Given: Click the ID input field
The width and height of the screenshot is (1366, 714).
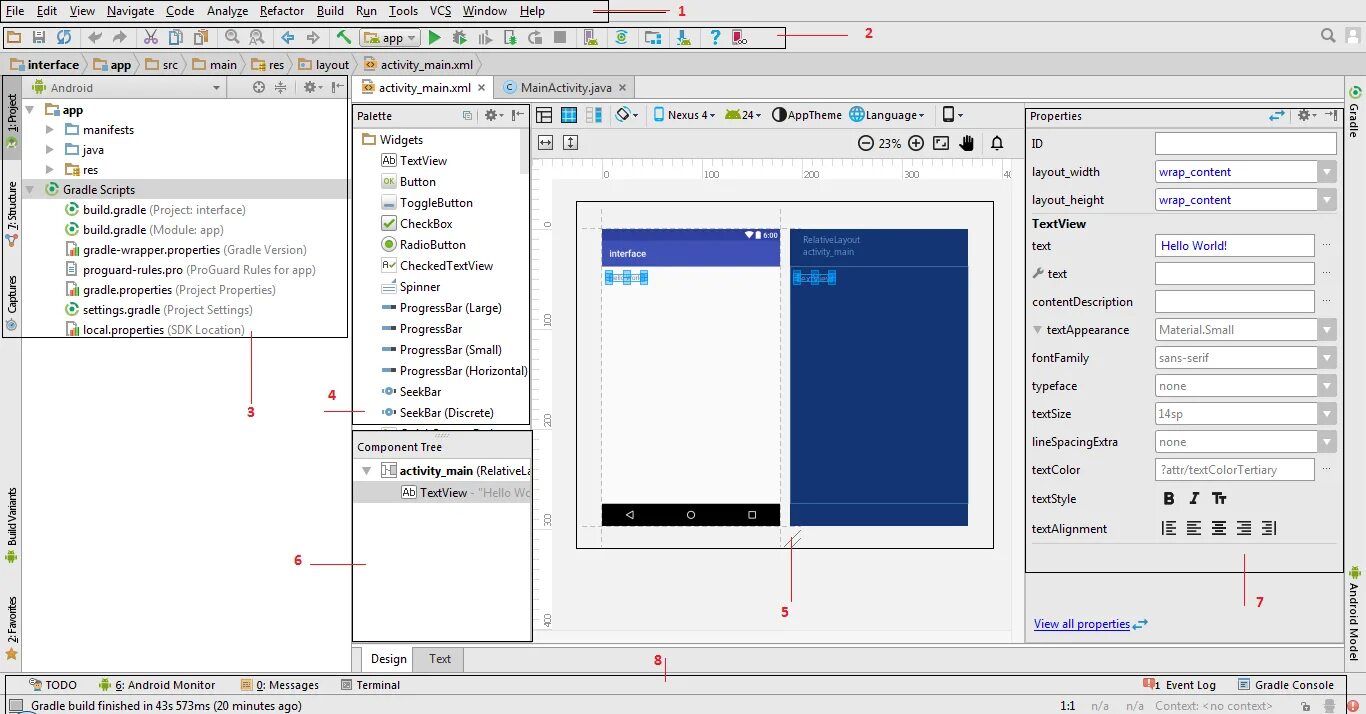Looking at the screenshot, I should point(1245,144).
